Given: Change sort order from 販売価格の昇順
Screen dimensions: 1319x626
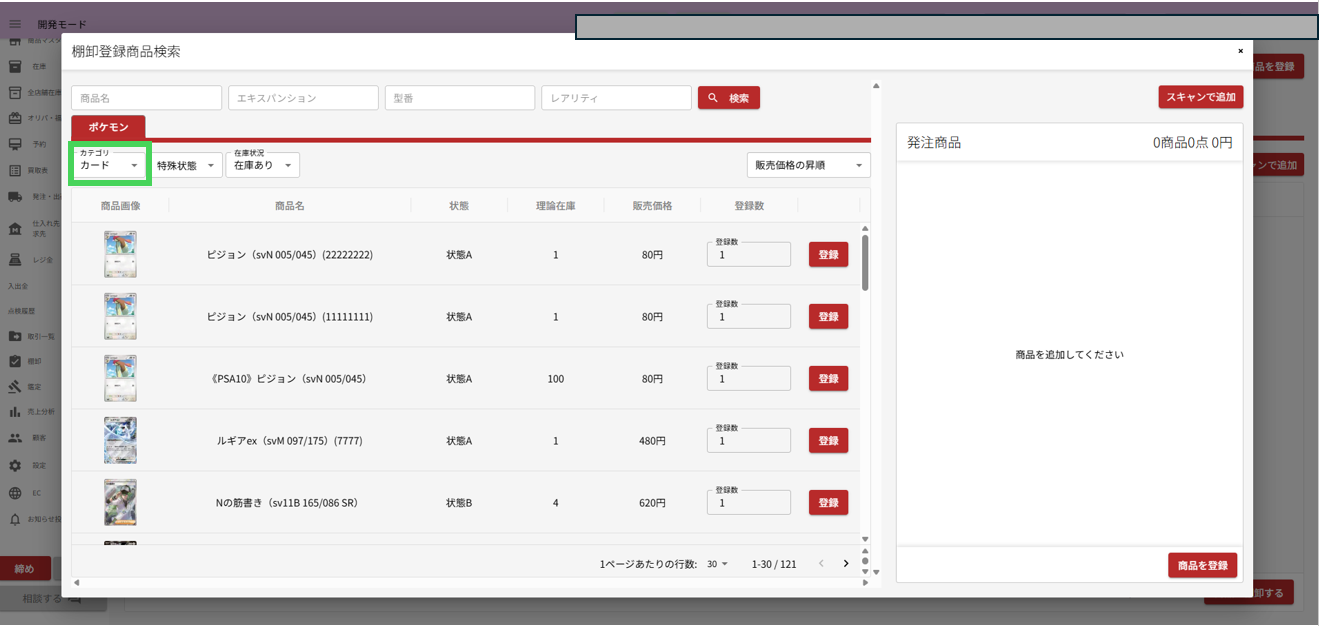Looking at the screenshot, I should (808, 166).
